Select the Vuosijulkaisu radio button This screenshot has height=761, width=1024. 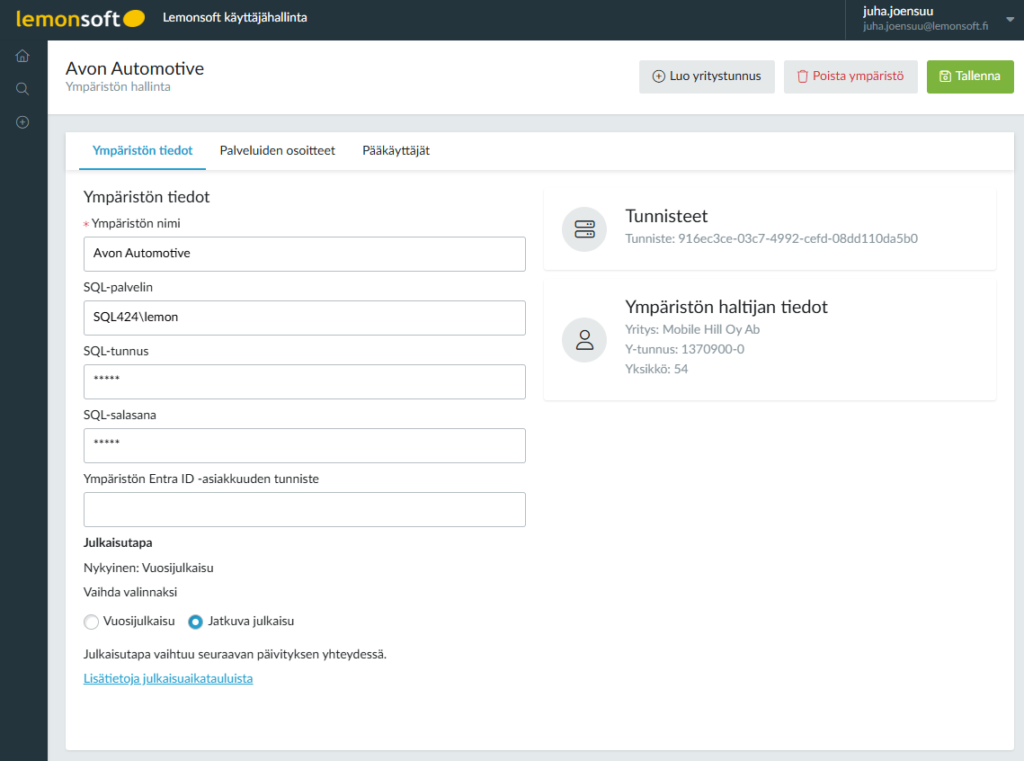[91, 622]
